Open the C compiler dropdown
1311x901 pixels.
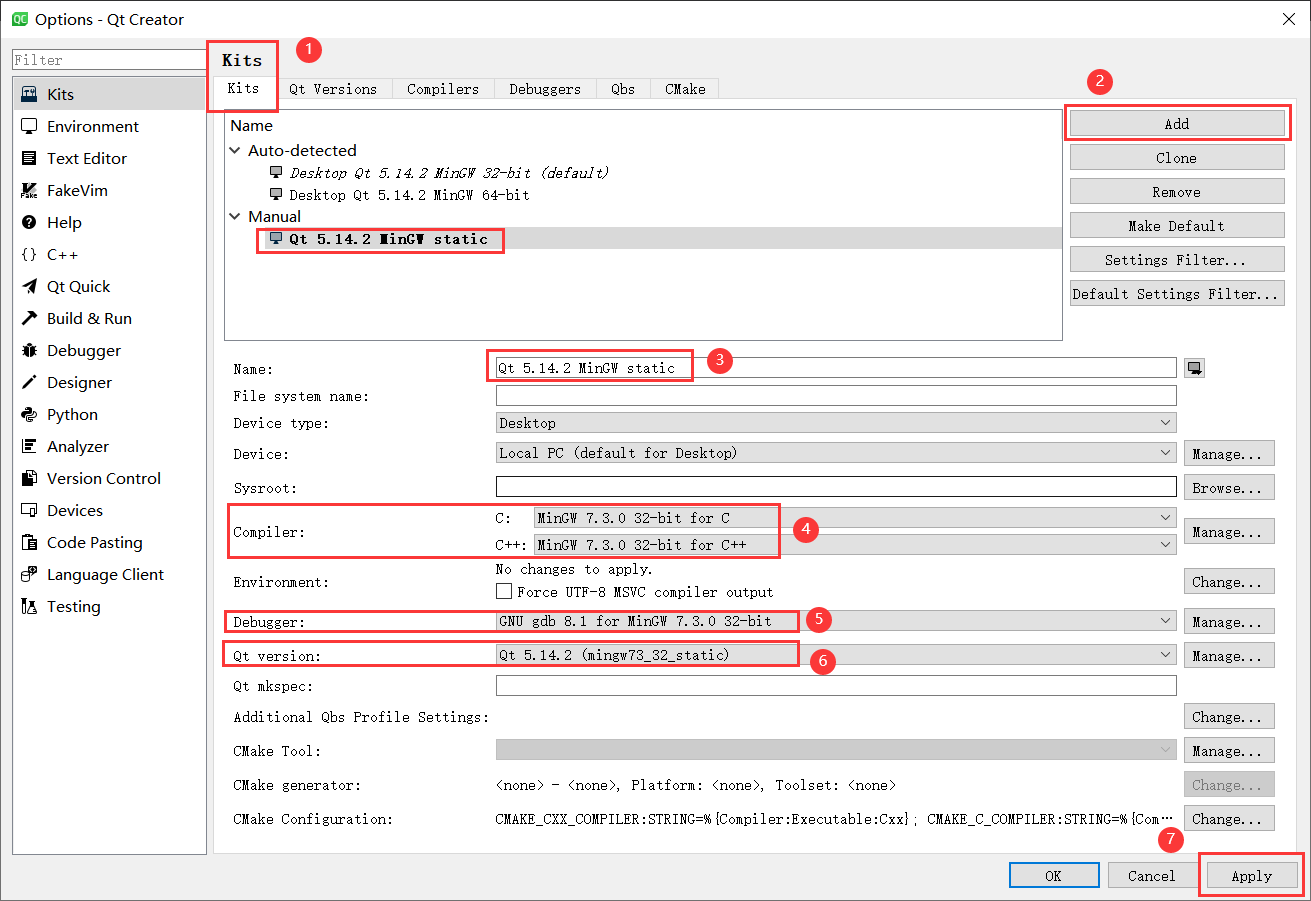click(x=1164, y=518)
